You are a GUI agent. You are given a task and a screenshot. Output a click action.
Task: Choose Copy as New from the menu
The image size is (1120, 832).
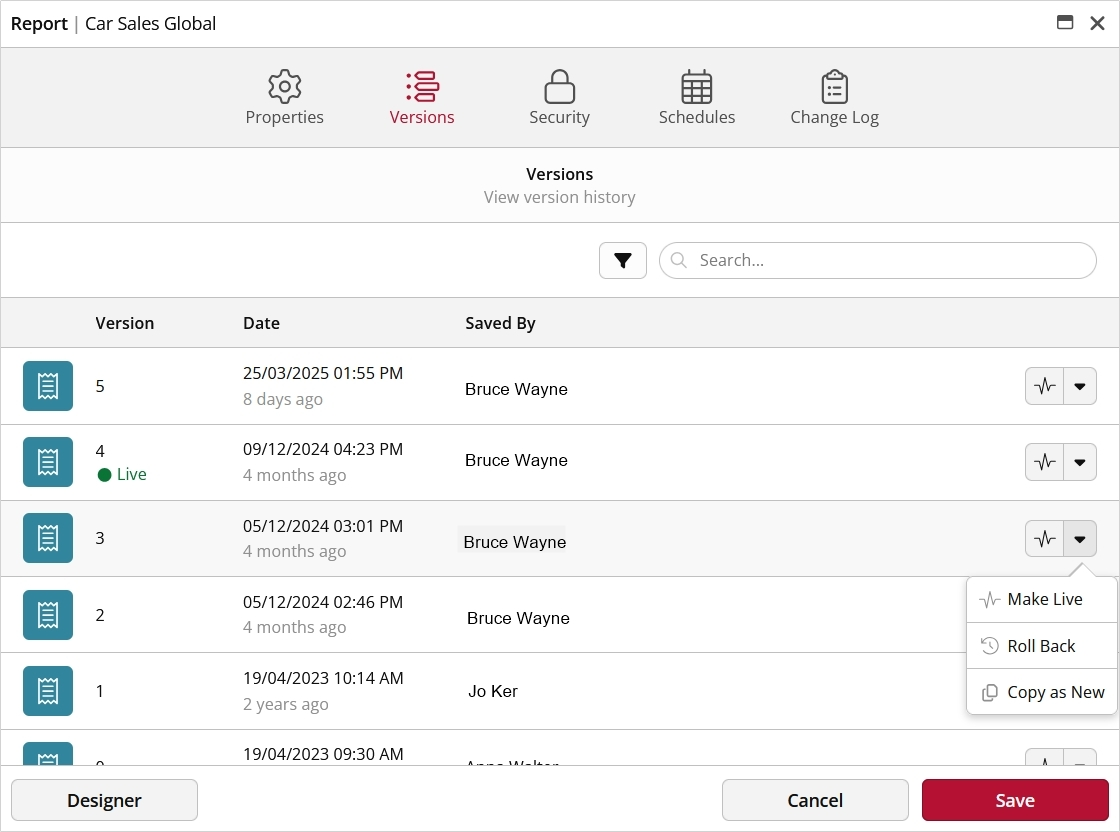point(1041,692)
